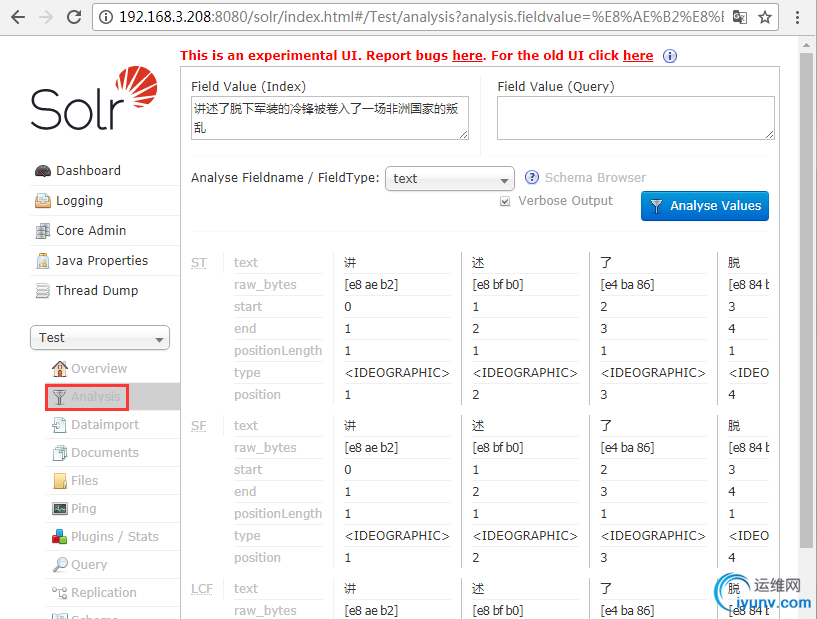Click the Analyse Values button

pos(704,206)
